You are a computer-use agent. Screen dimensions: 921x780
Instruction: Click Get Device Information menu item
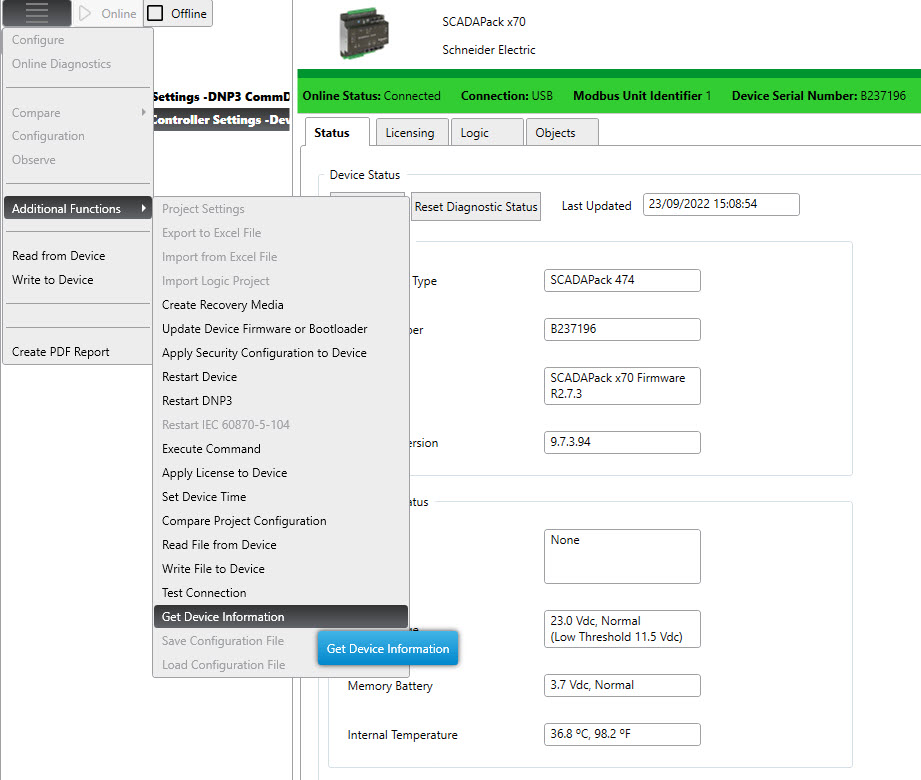tap(281, 617)
